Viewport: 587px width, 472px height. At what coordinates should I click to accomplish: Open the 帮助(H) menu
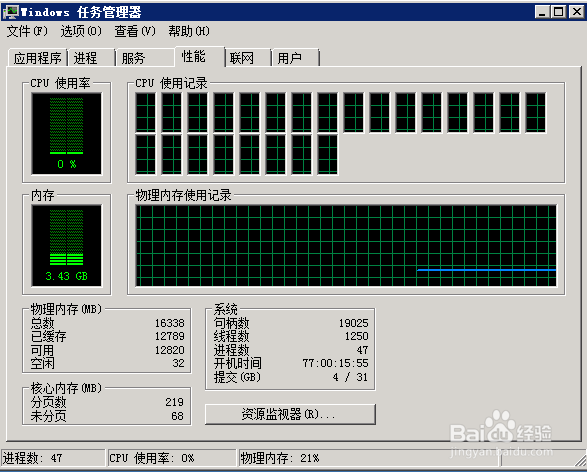tap(189, 31)
